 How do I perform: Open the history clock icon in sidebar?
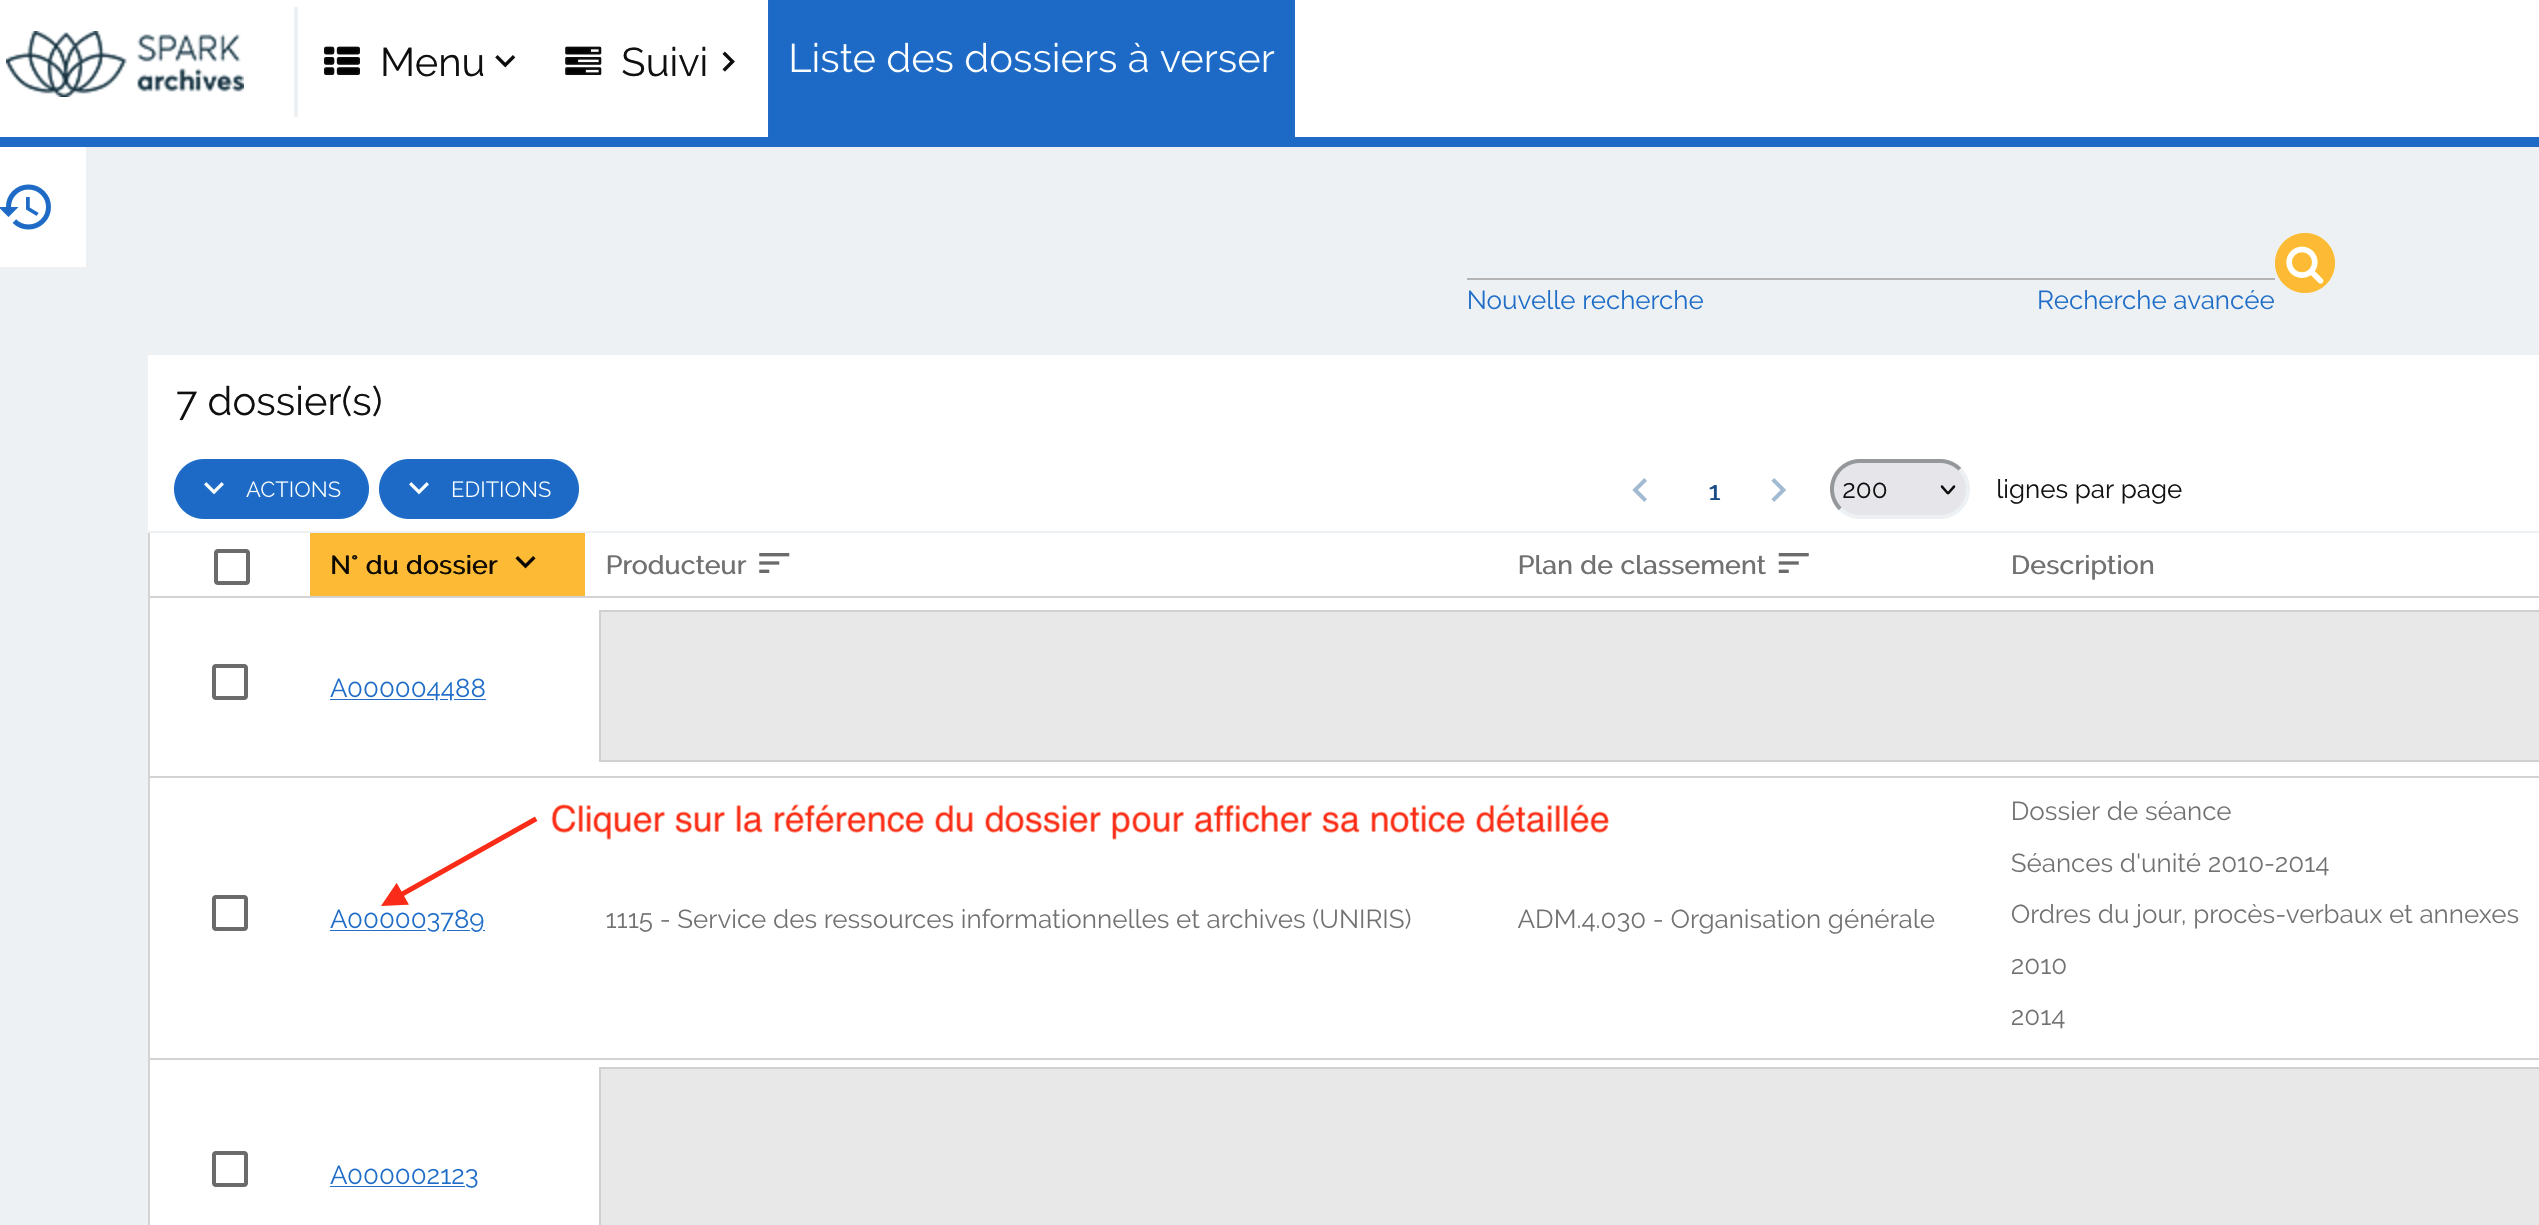pyautogui.click(x=28, y=207)
